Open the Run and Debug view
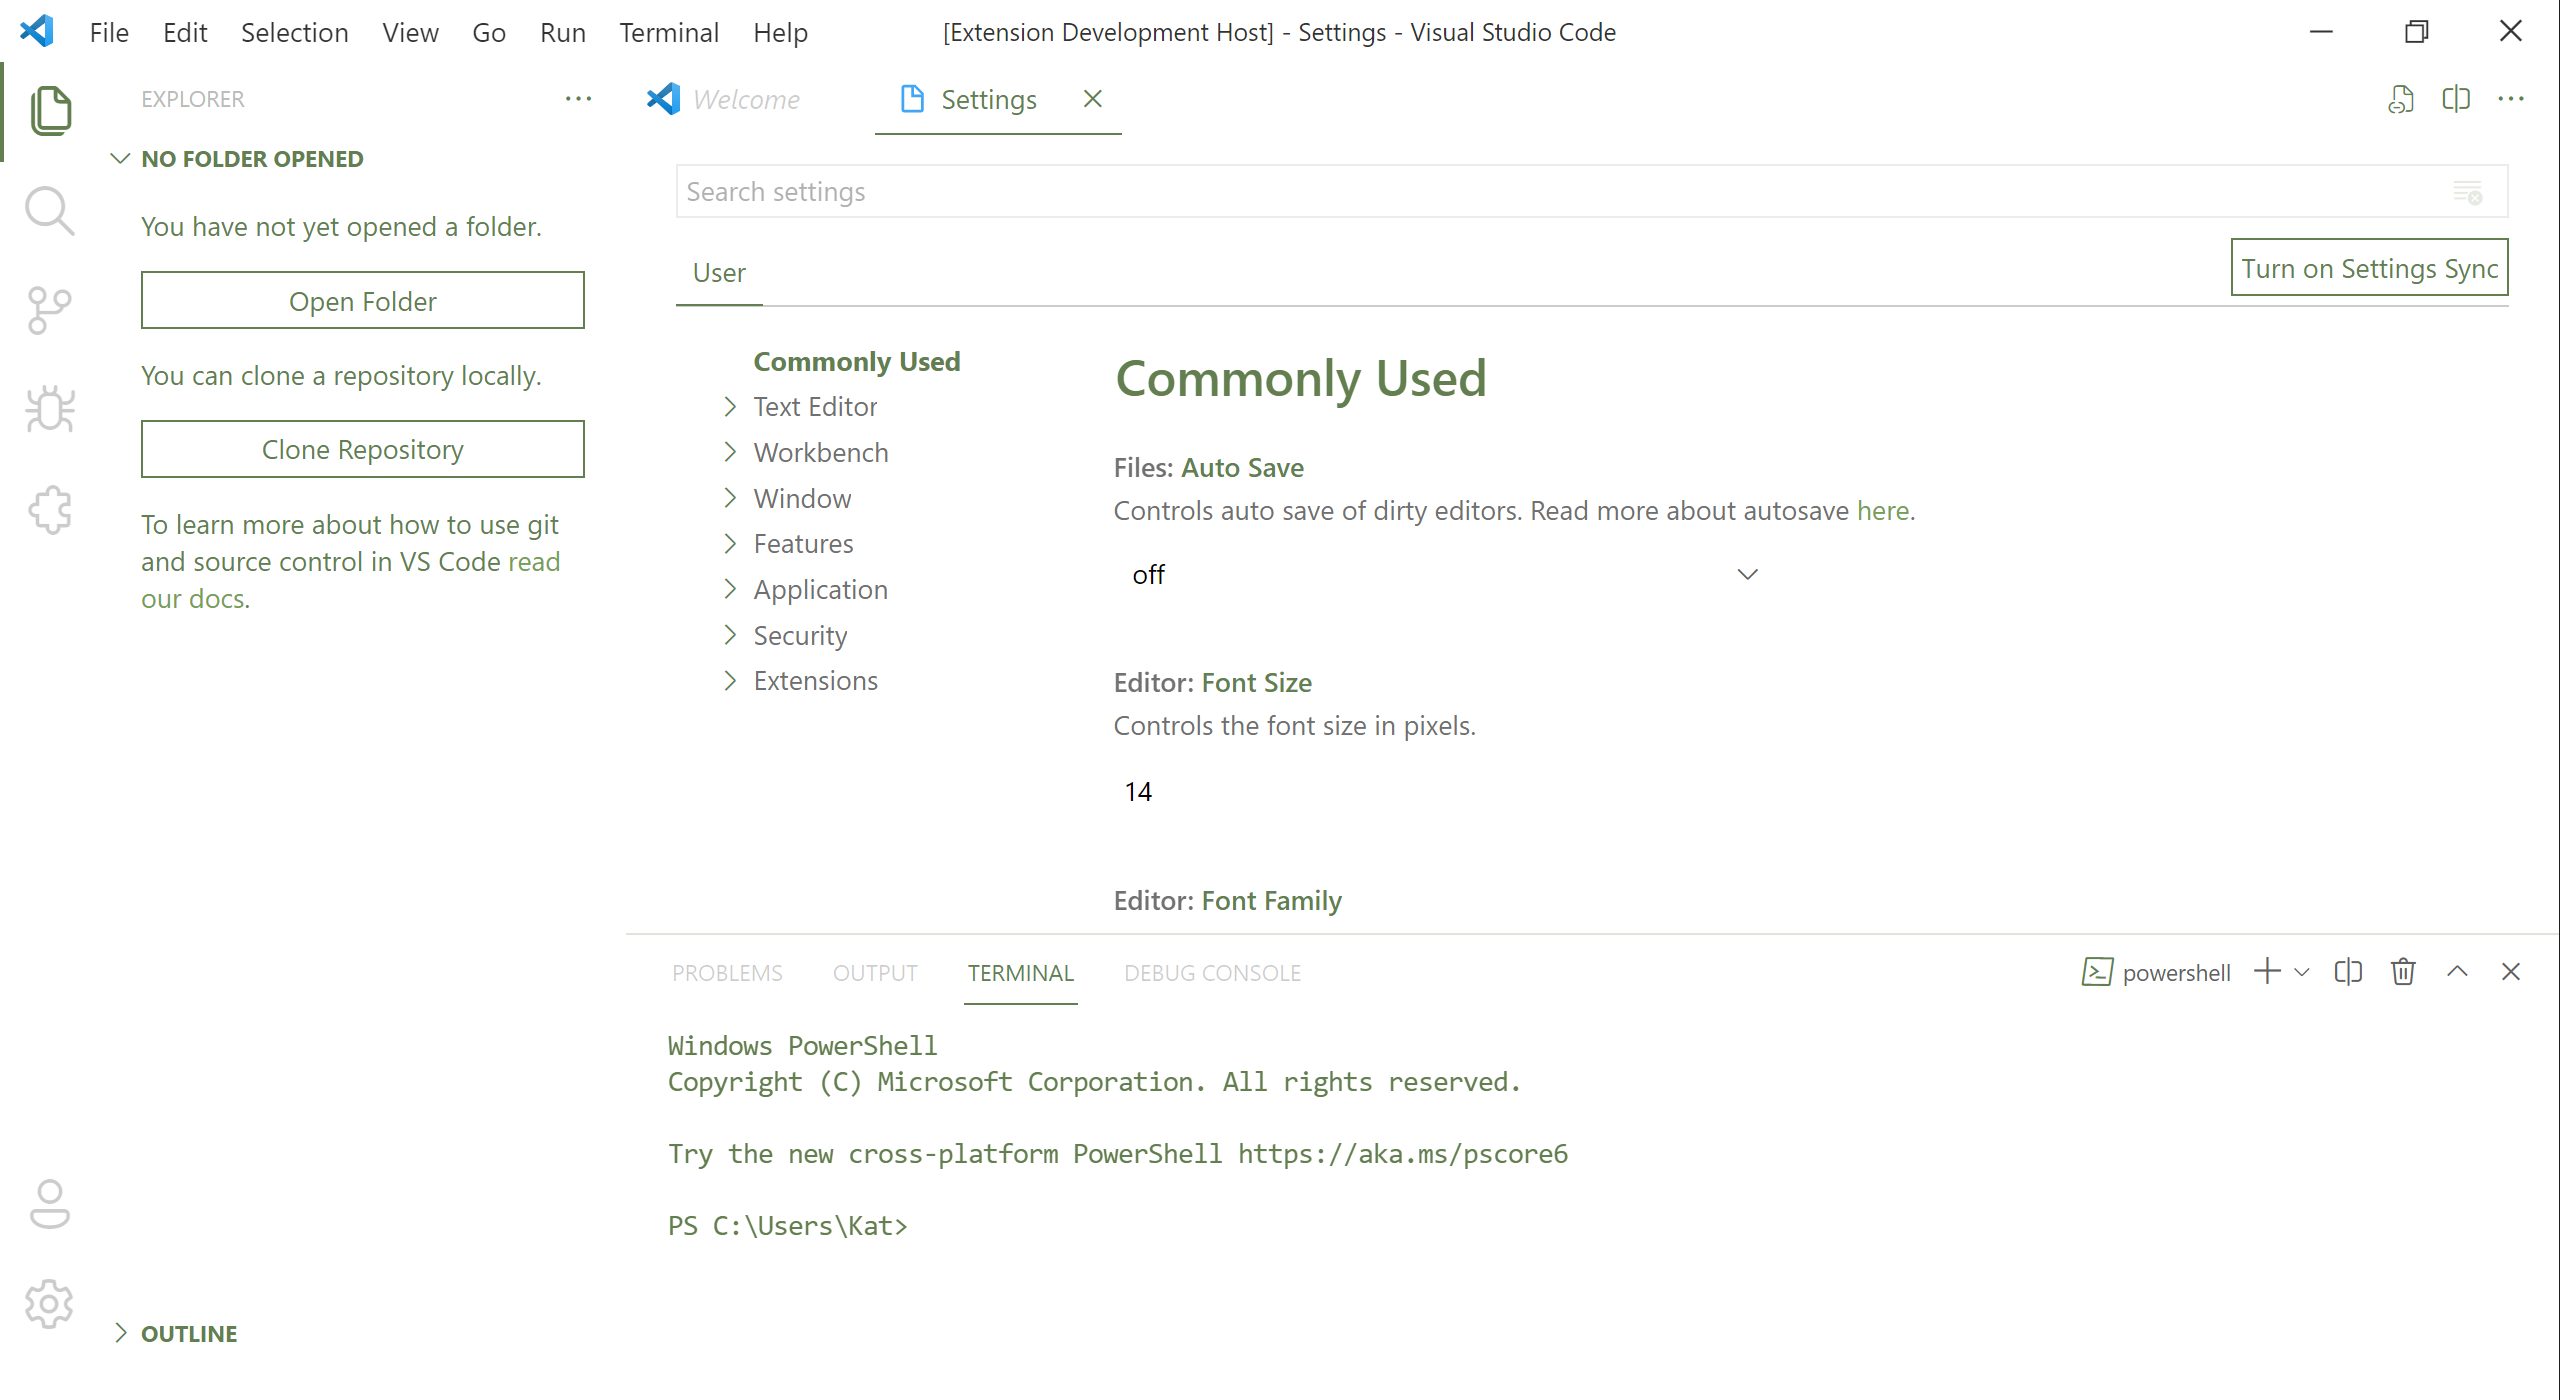 pos(49,410)
